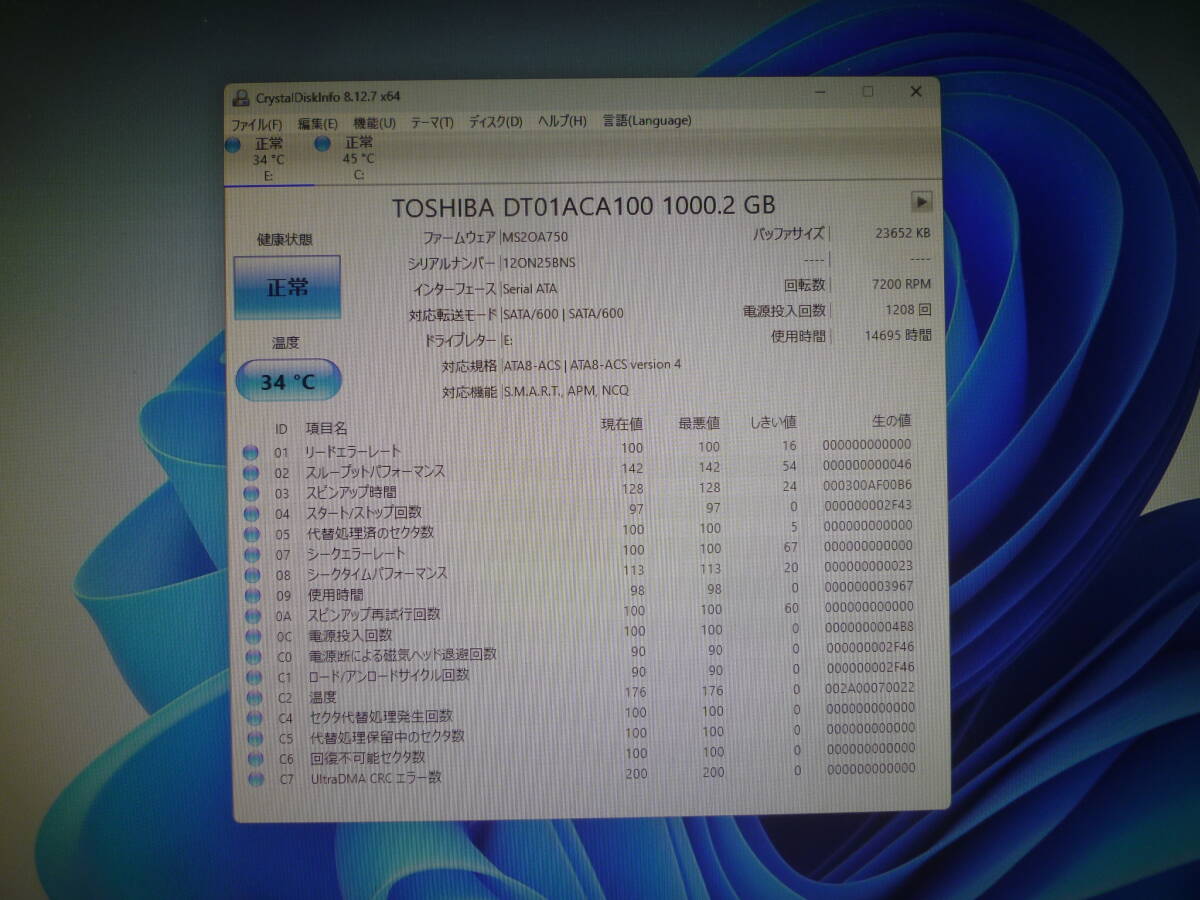Click the status icon for スタート/ストップ回数
The height and width of the screenshot is (900, 1200).
tap(251, 513)
